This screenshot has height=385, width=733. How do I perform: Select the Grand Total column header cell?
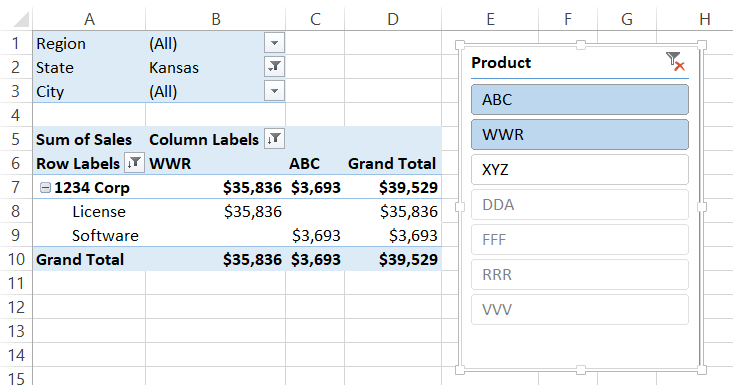click(x=393, y=164)
